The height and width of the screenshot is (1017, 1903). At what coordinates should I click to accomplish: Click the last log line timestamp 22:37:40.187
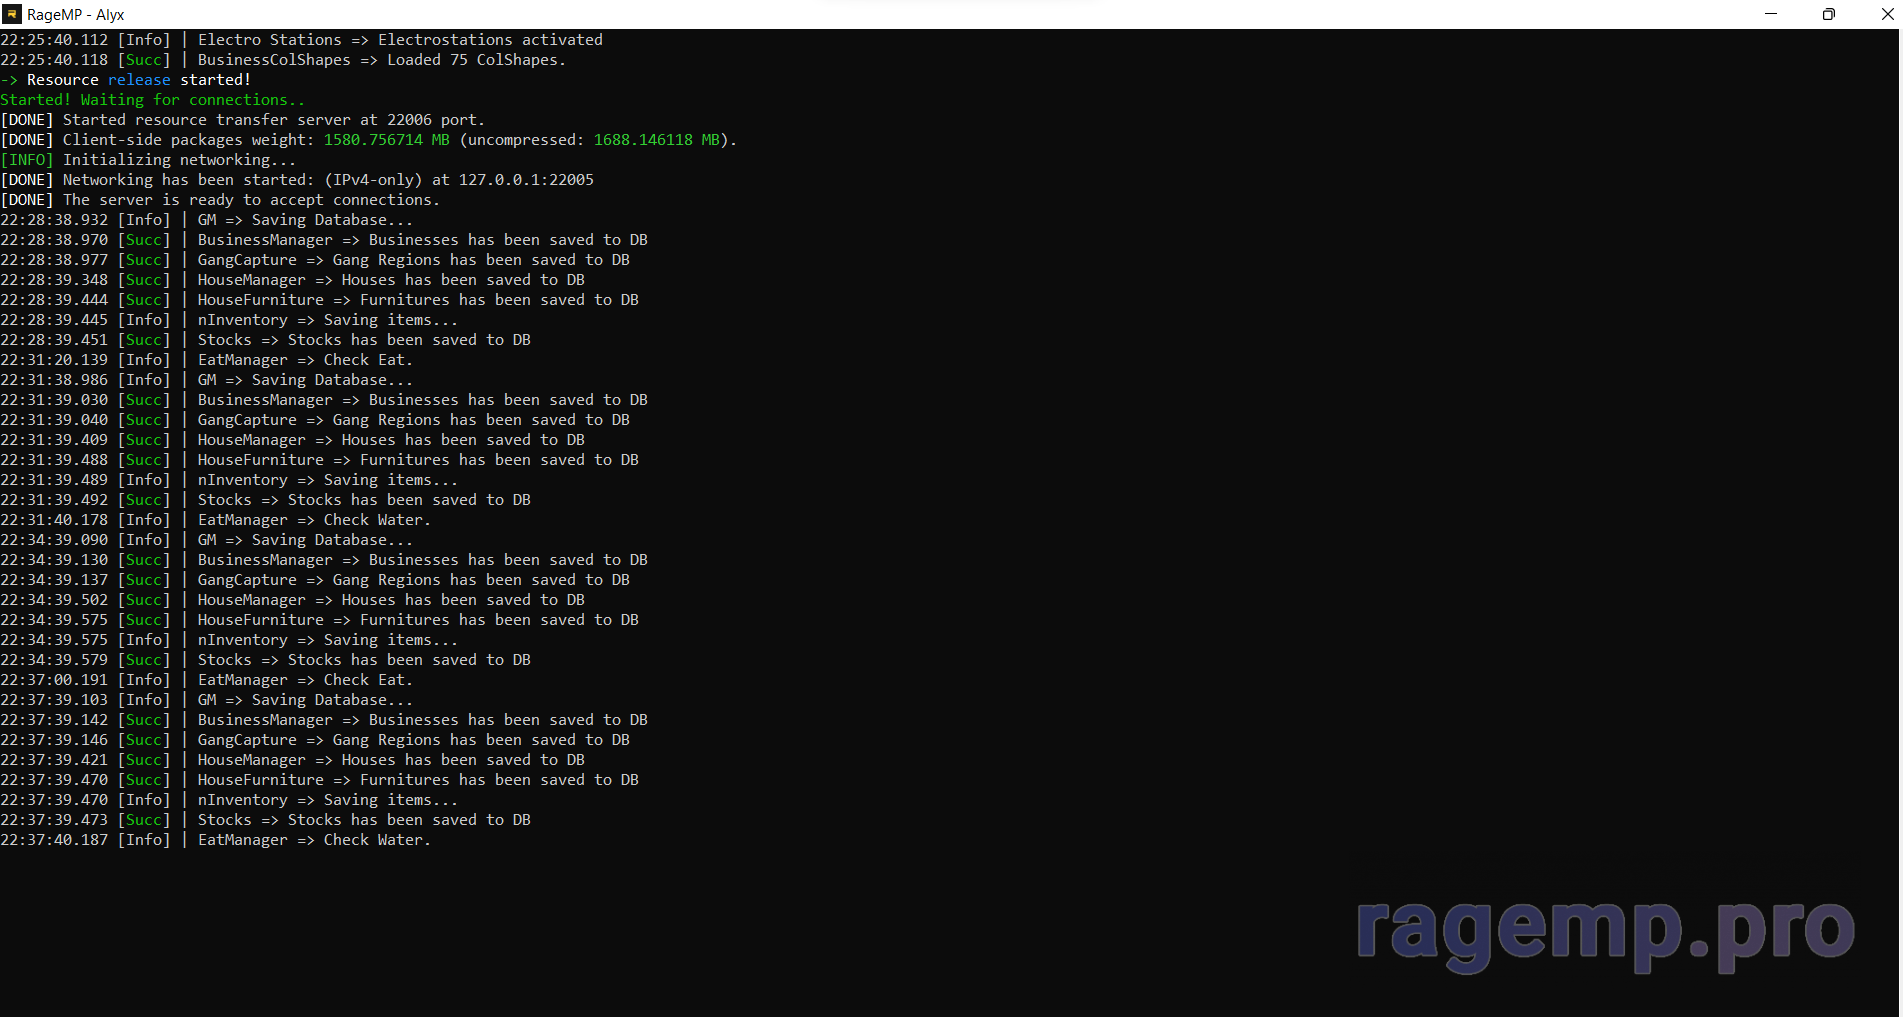[x=54, y=840]
